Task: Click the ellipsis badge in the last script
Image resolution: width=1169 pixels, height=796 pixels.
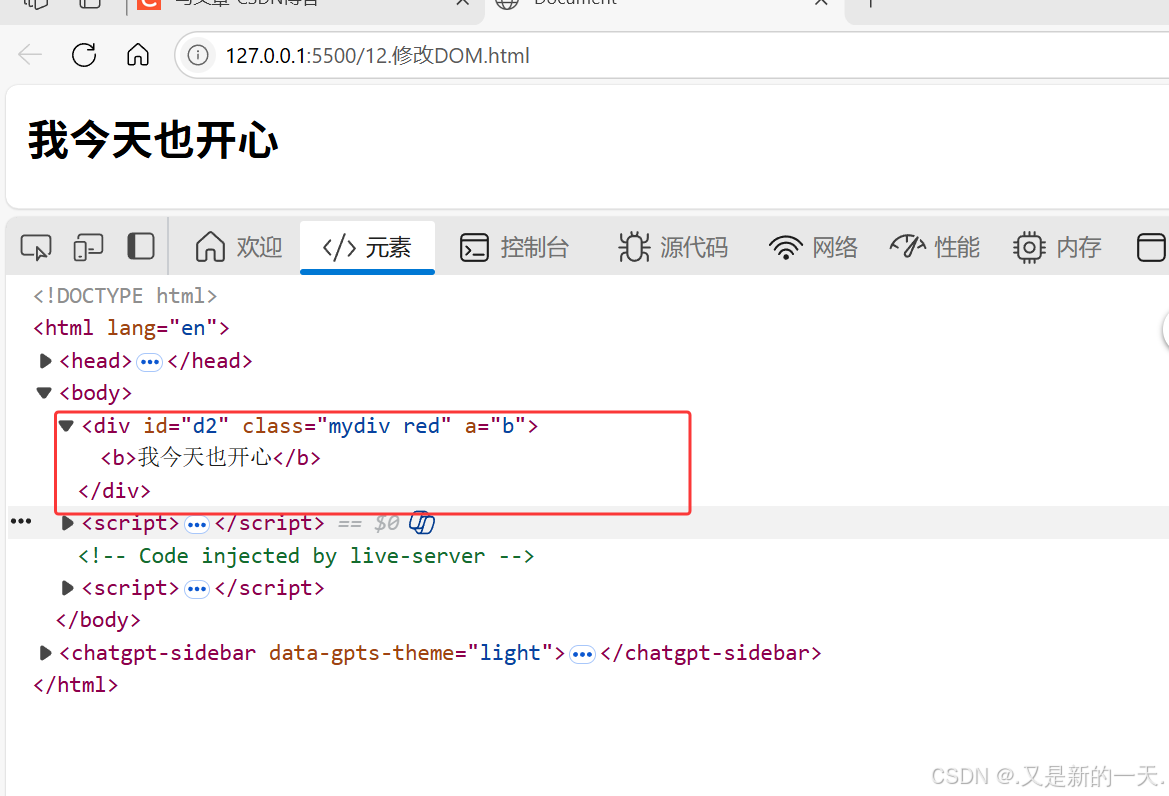Action: tap(197, 590)
